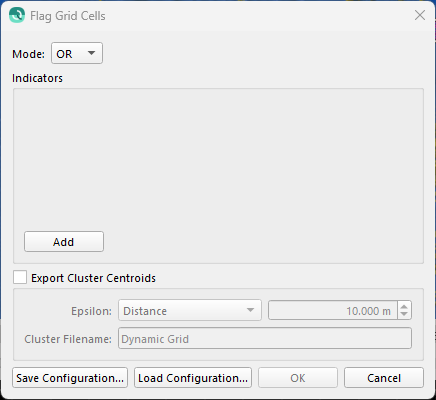
Task: Add a new indicator
Action: click(64, 242)
